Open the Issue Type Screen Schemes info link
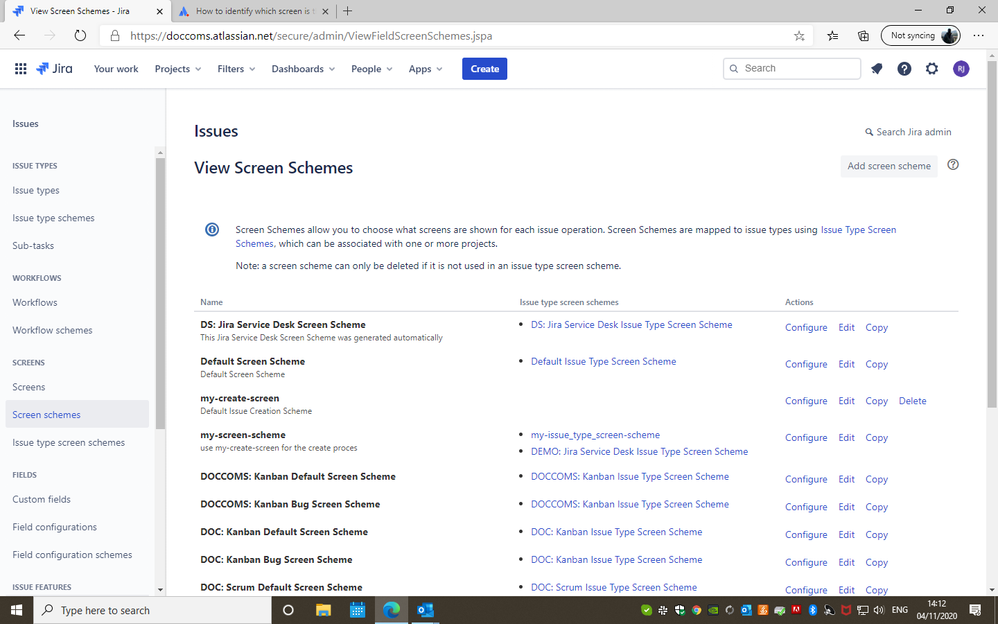 (858, 230)
